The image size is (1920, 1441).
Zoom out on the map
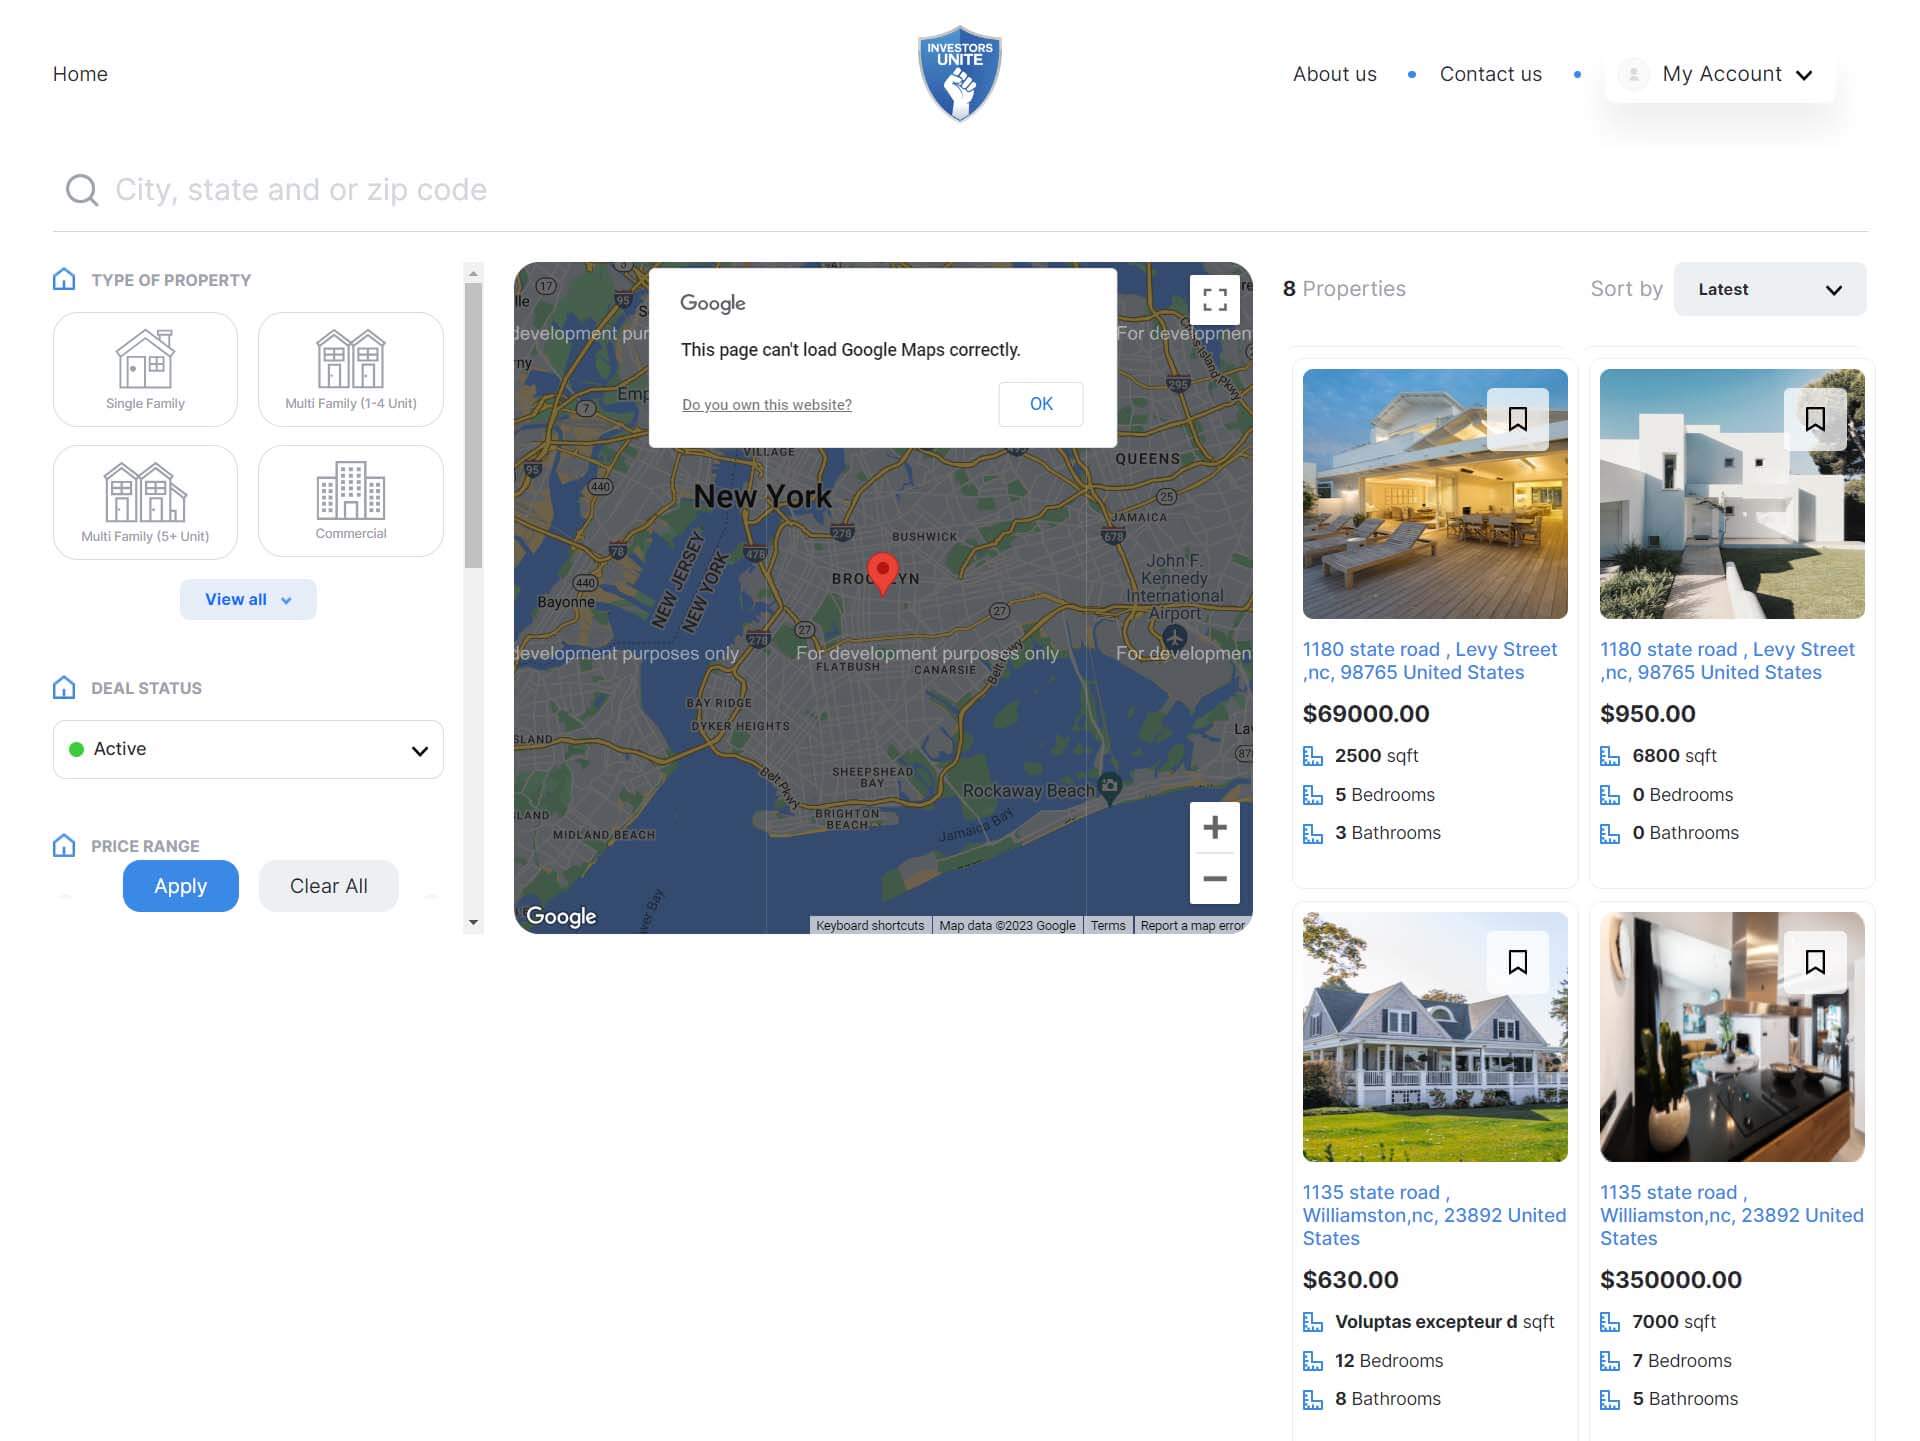click(1214, 879)
